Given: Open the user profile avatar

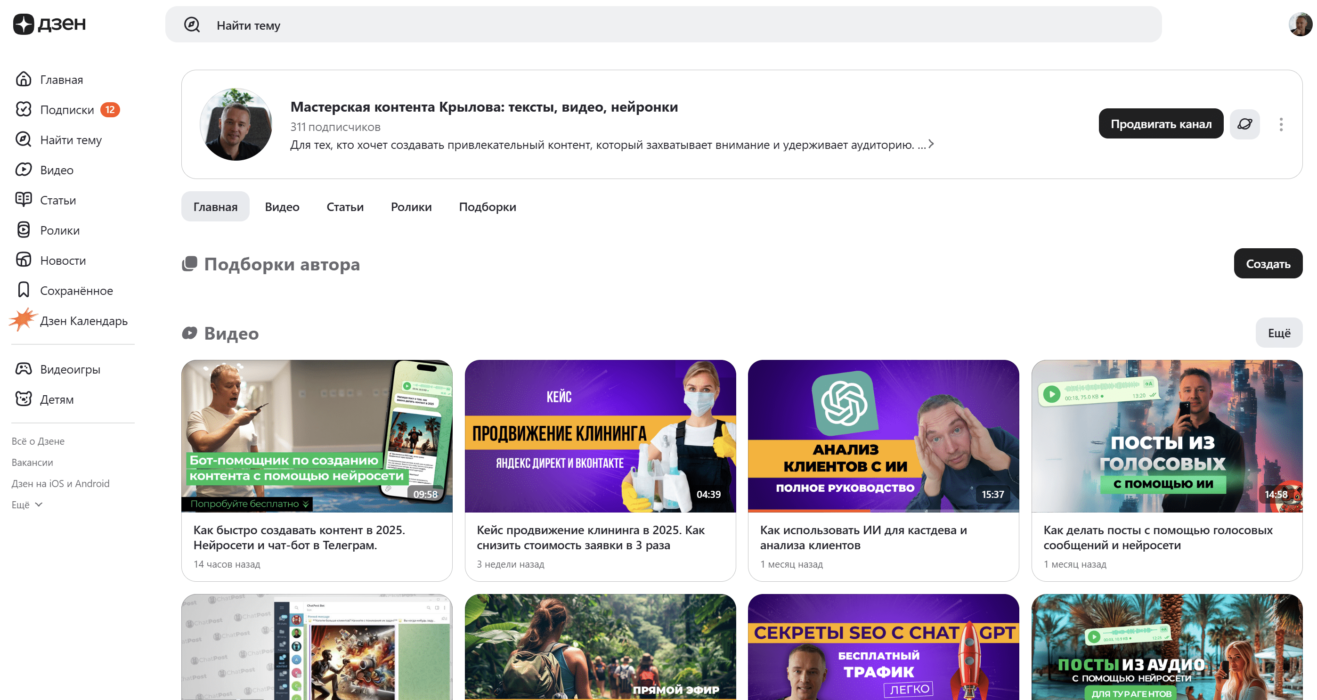Looking at the screenshot, I should (x=1300, y=25).
